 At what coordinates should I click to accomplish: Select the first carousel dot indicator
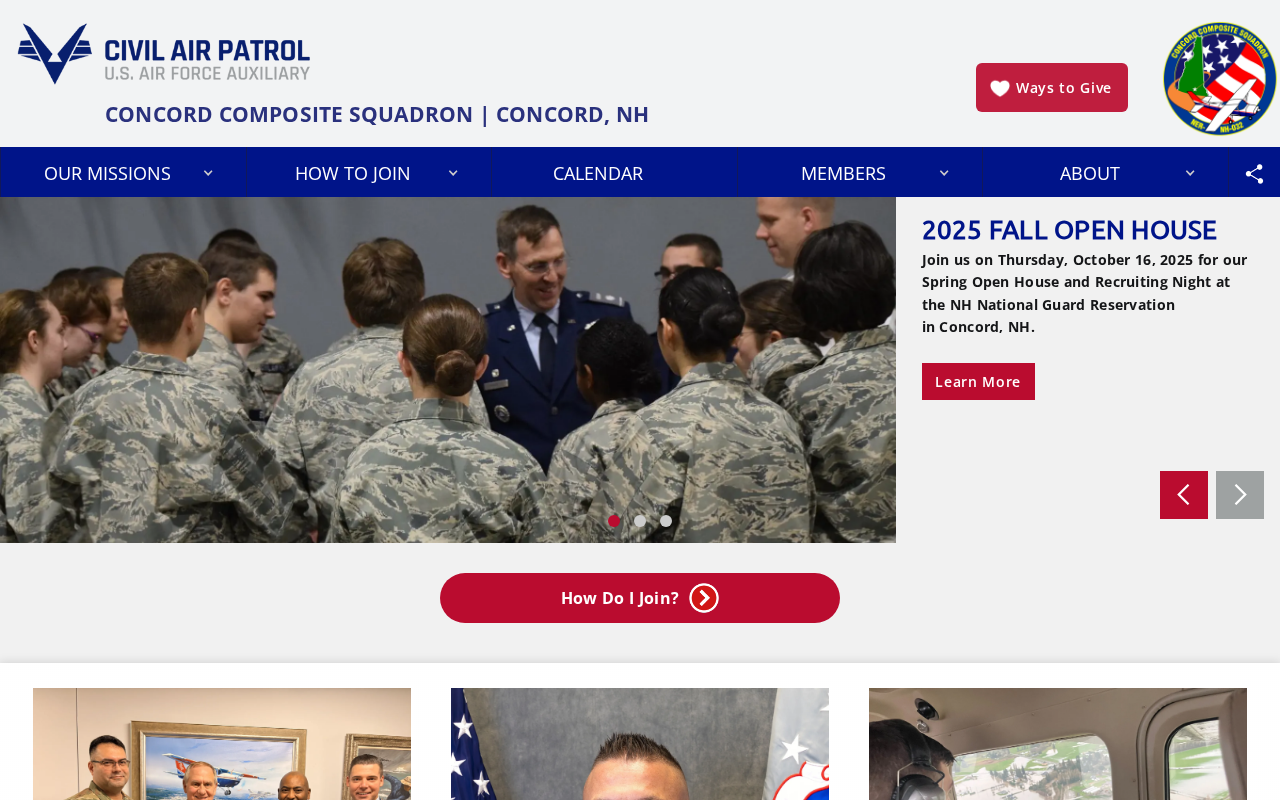click(x=614, y=521)
